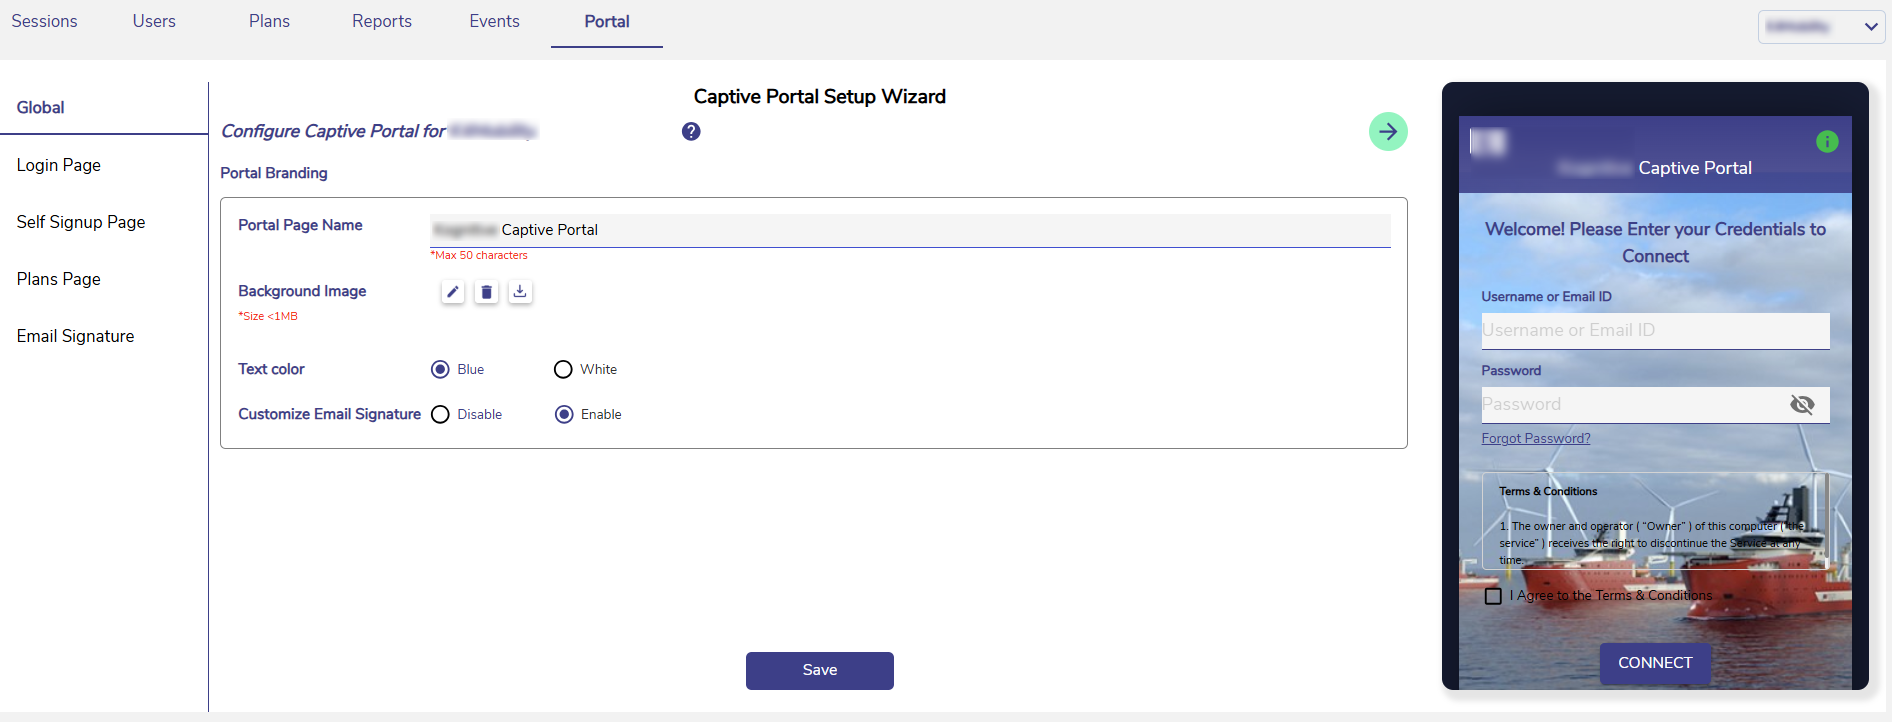Switch to the Reports tab
Image resolution: width=1892 pixels, height=722 pixels.
(x=382, y=21)
